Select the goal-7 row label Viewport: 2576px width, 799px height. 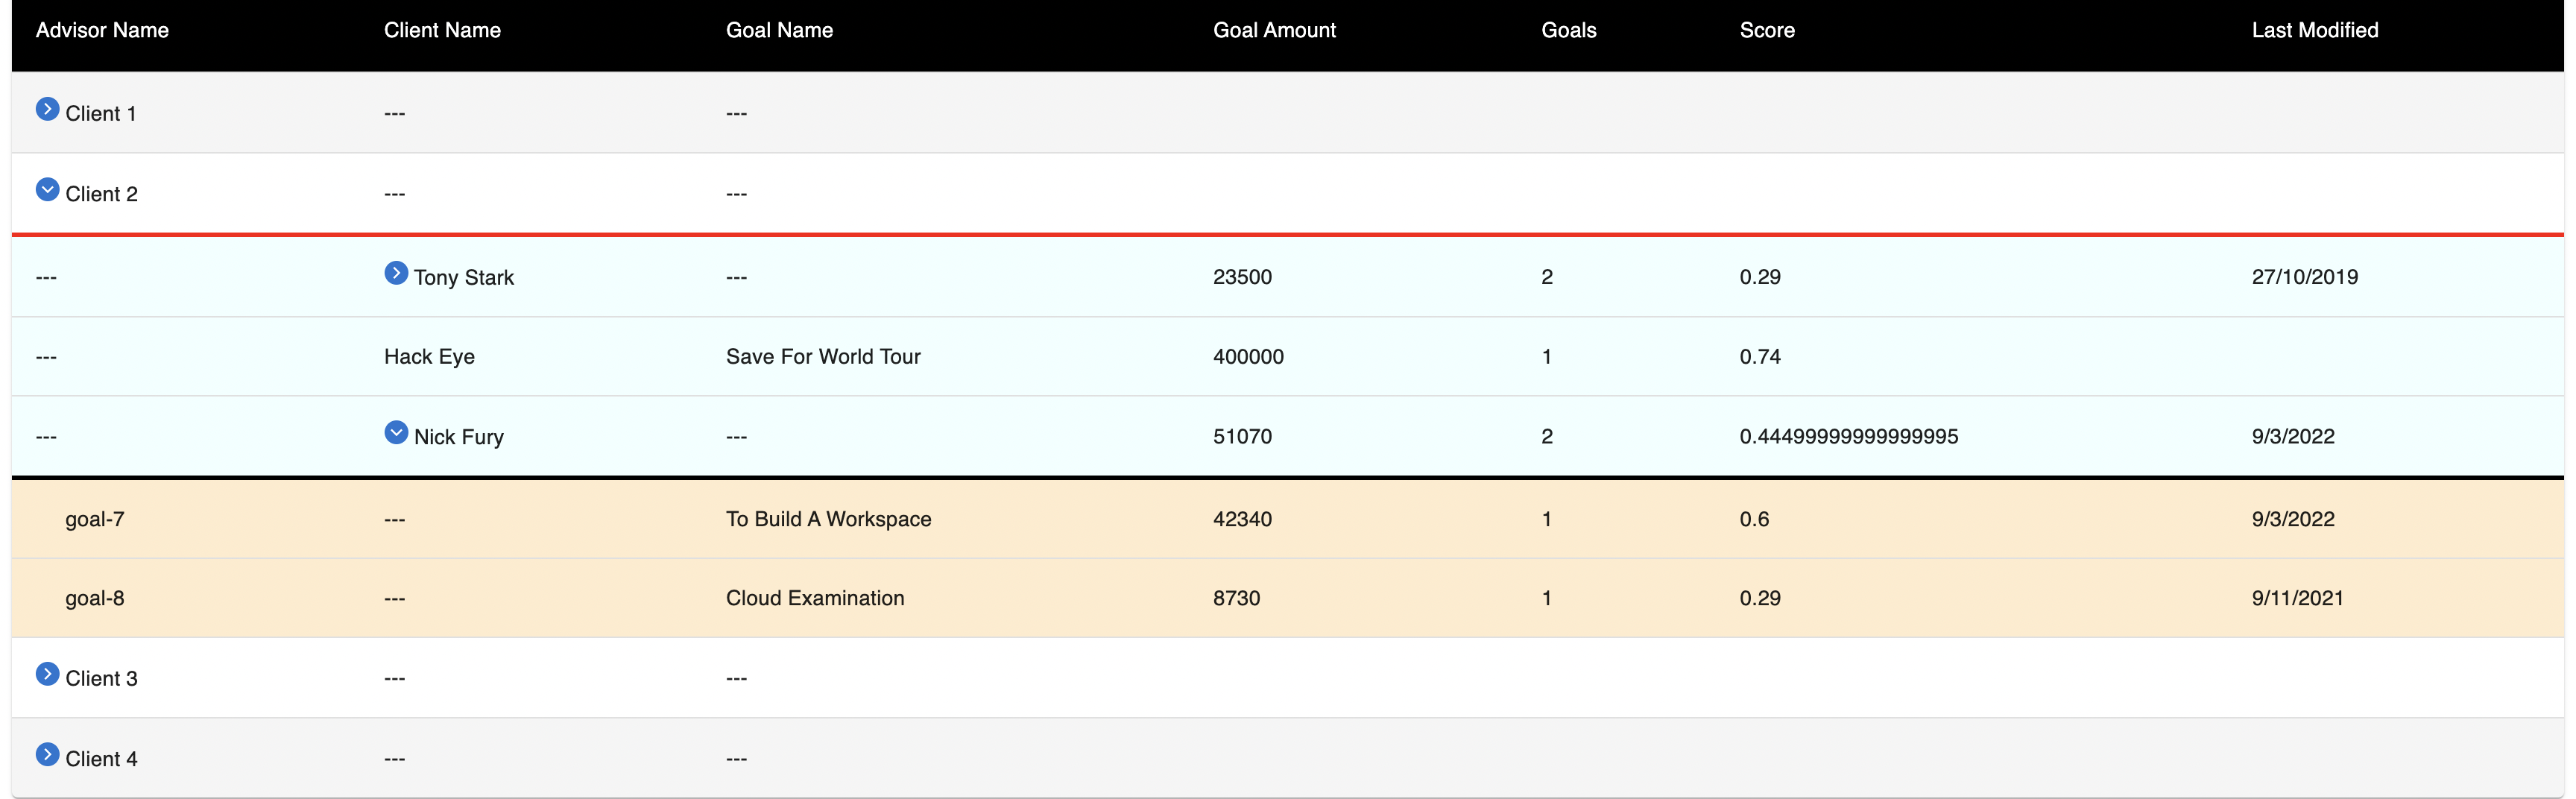tap(95, 519)
